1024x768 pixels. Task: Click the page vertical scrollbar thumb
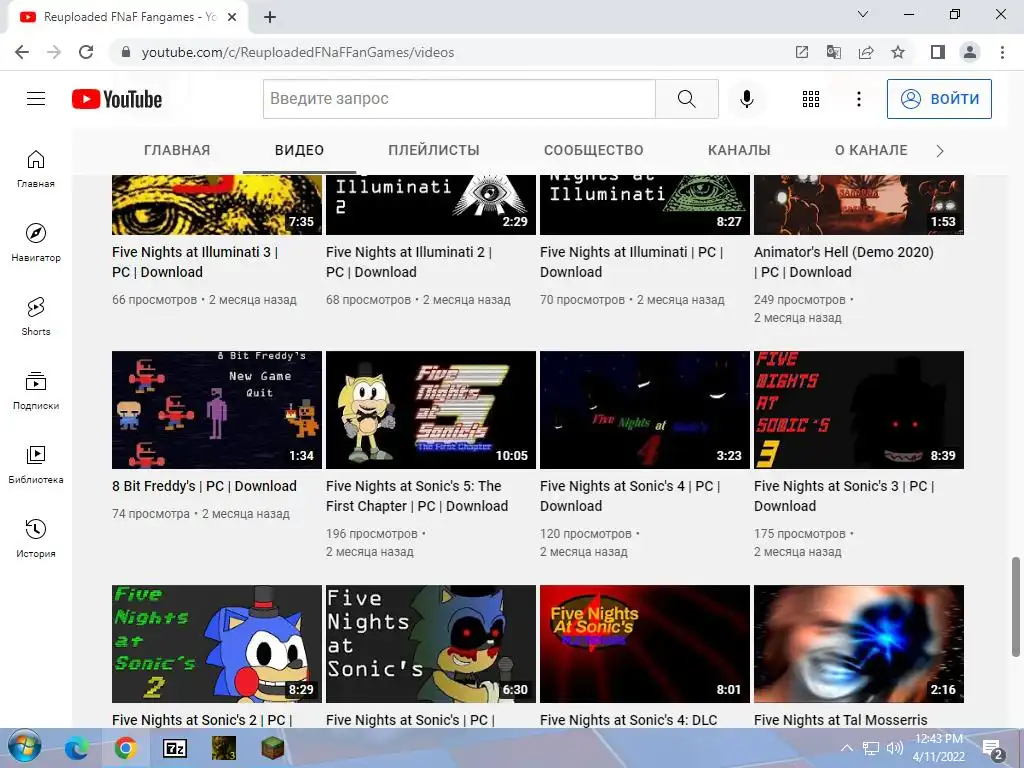pyautogui.click(x=1015, y=607)
